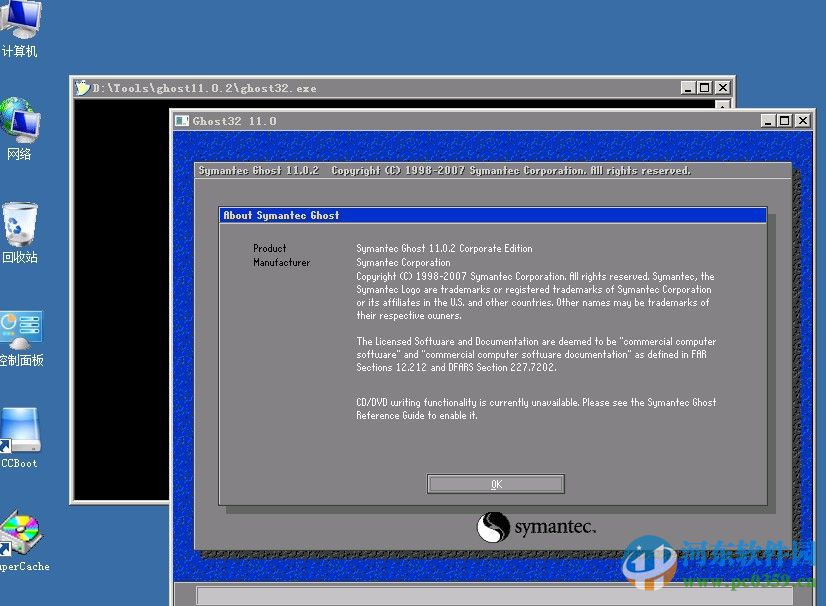Open system menu icon of Ghost32 11.0 window
Screen dimensions: 826x606
(182, 121)
